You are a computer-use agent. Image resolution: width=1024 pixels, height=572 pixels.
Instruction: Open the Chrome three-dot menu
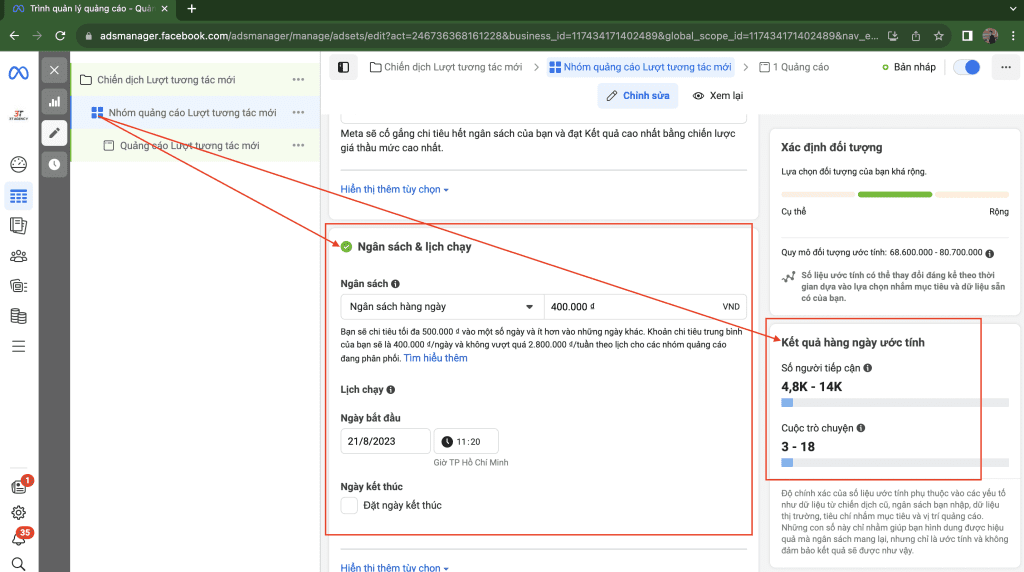pyautogui.click(x=1013, y=36)
